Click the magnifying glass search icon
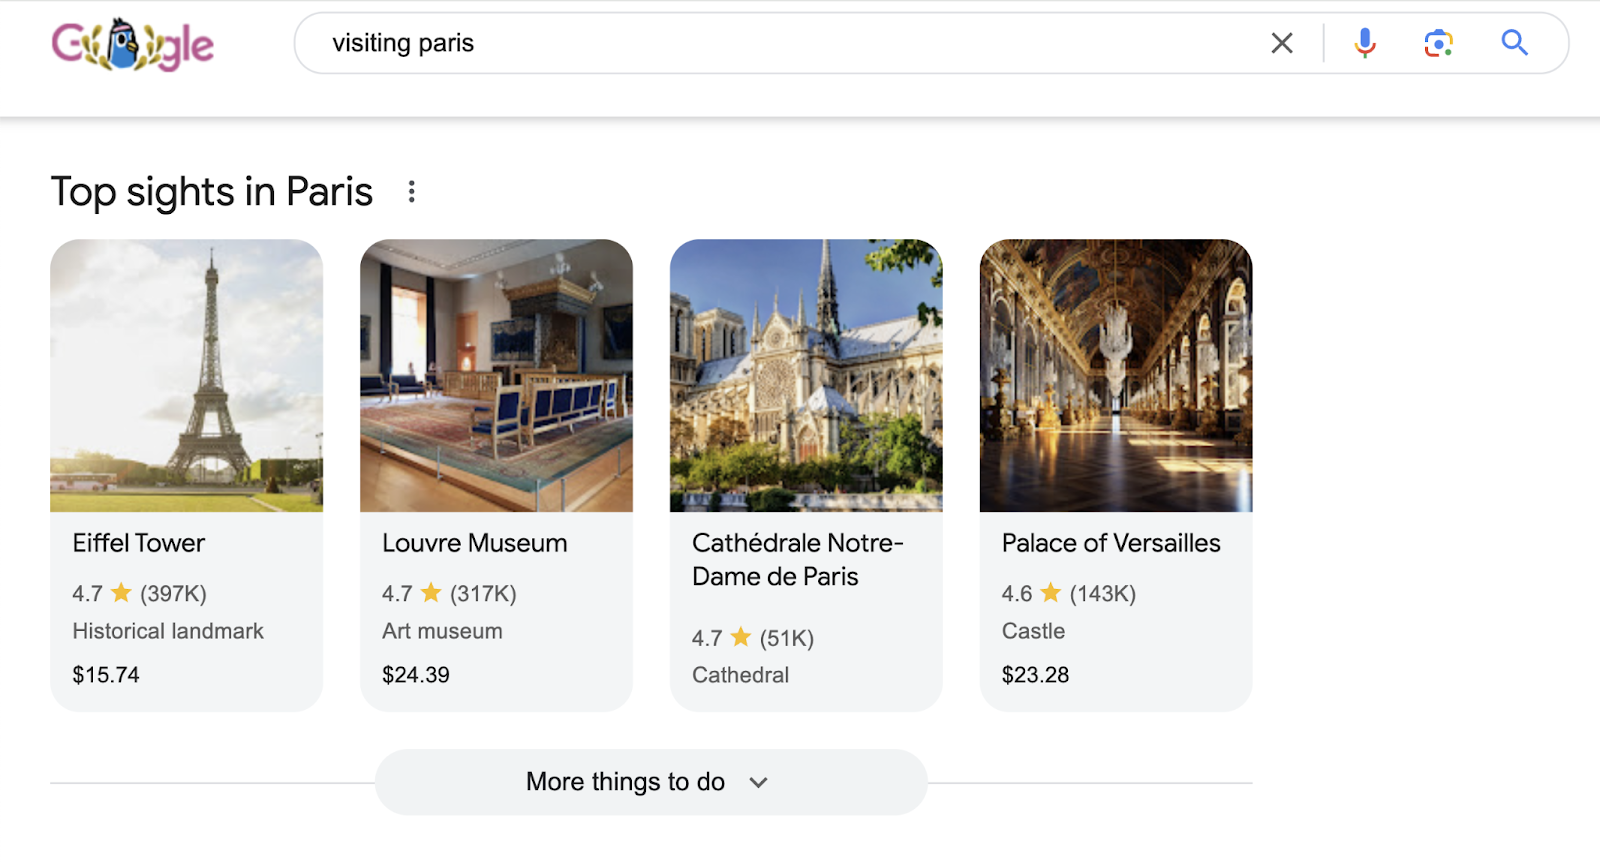The height and width of the screenshot is (863, 1600). tap(1514, 43)
